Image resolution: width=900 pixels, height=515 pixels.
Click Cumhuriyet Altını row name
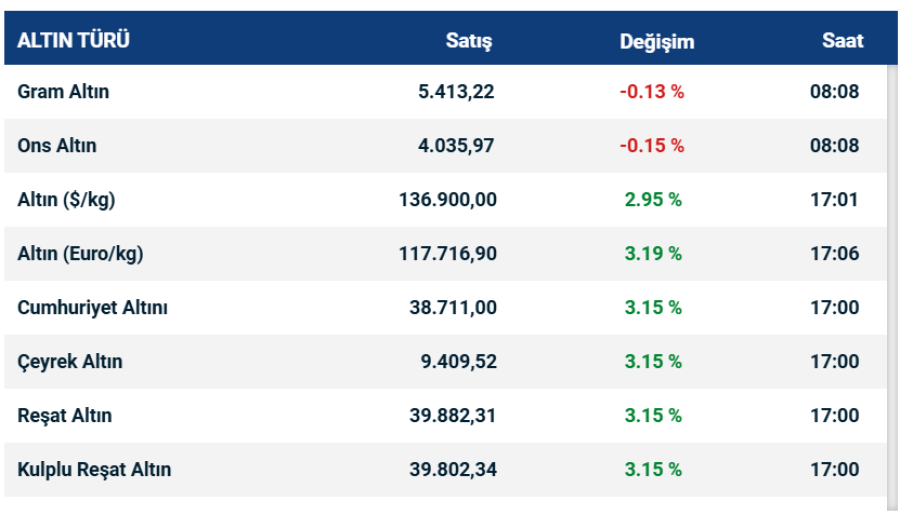92,308
